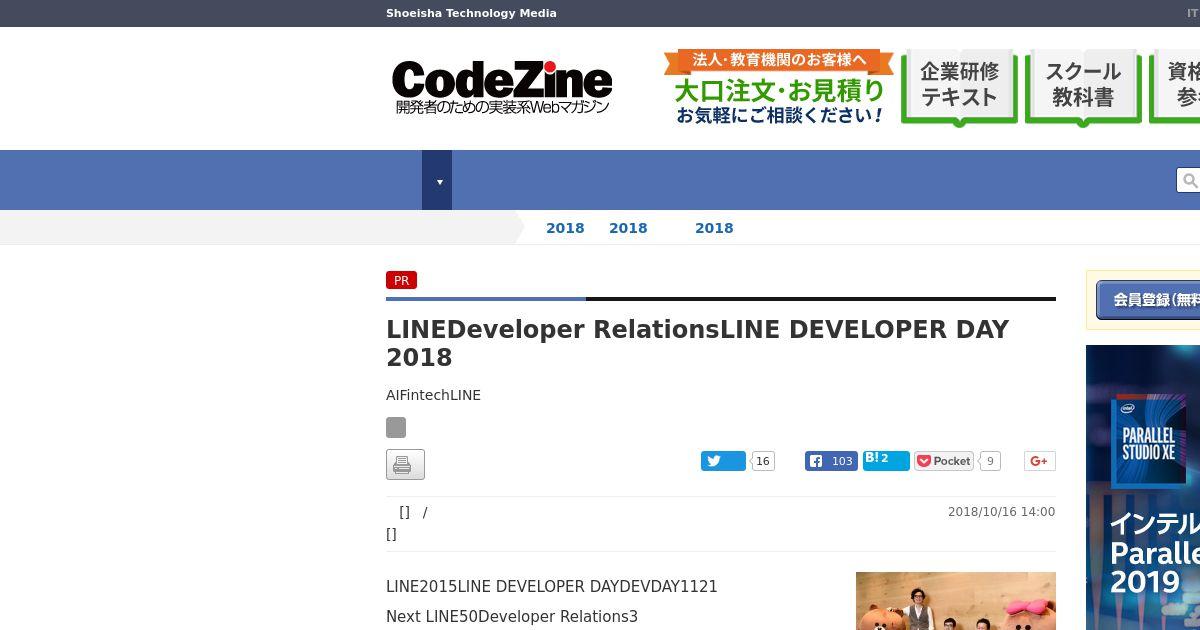Click the Pocket count 9
Screen dimensions: 1200x630
(990, 461)
